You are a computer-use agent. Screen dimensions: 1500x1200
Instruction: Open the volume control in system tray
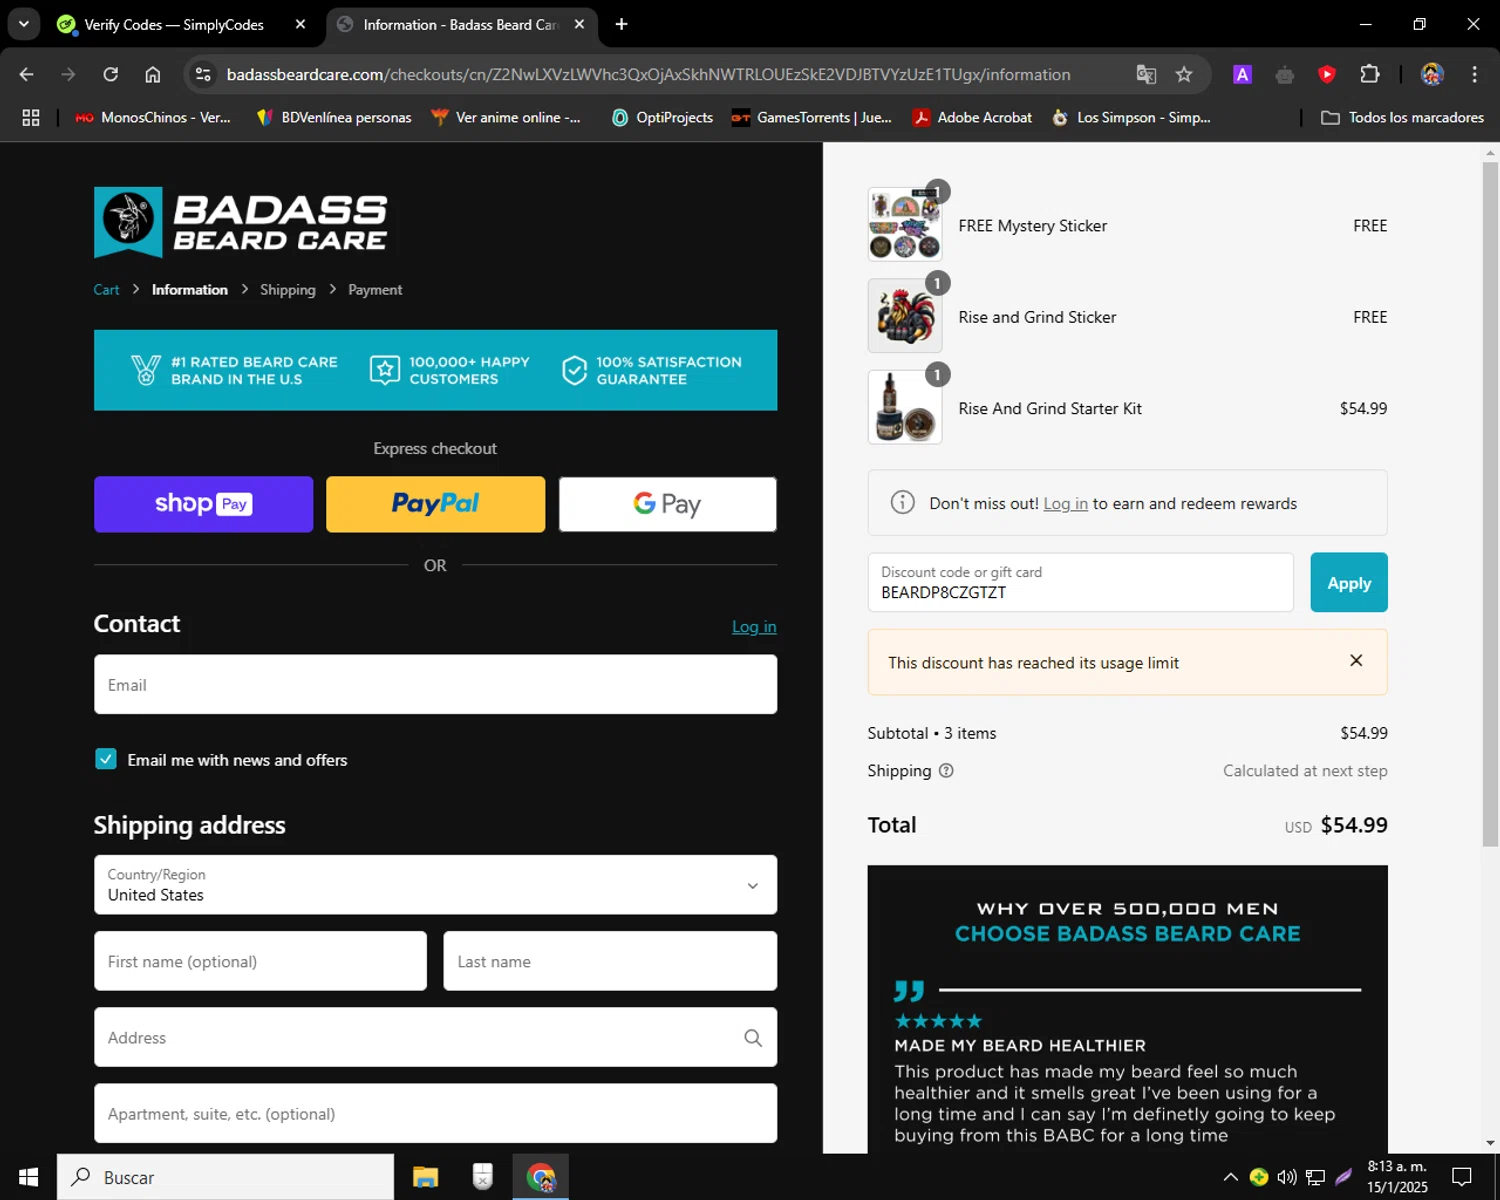coord(1287,1177)
